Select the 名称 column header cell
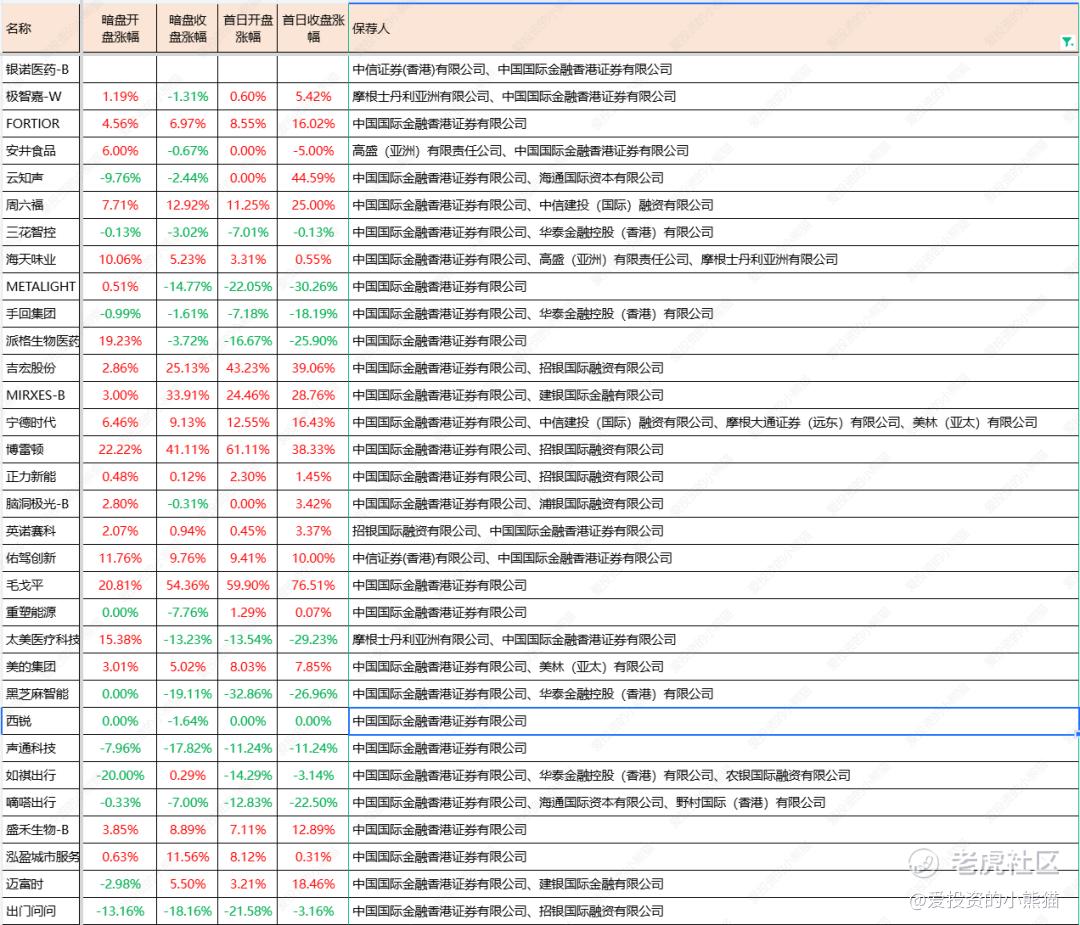 click(41, 28)
